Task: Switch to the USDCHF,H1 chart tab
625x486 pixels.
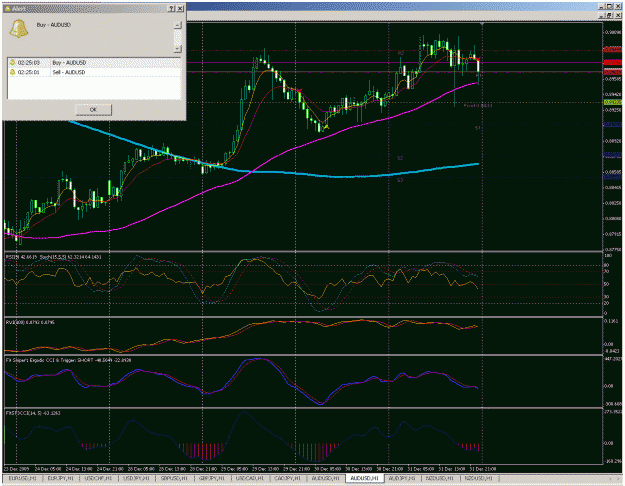Action: [98, 478]
